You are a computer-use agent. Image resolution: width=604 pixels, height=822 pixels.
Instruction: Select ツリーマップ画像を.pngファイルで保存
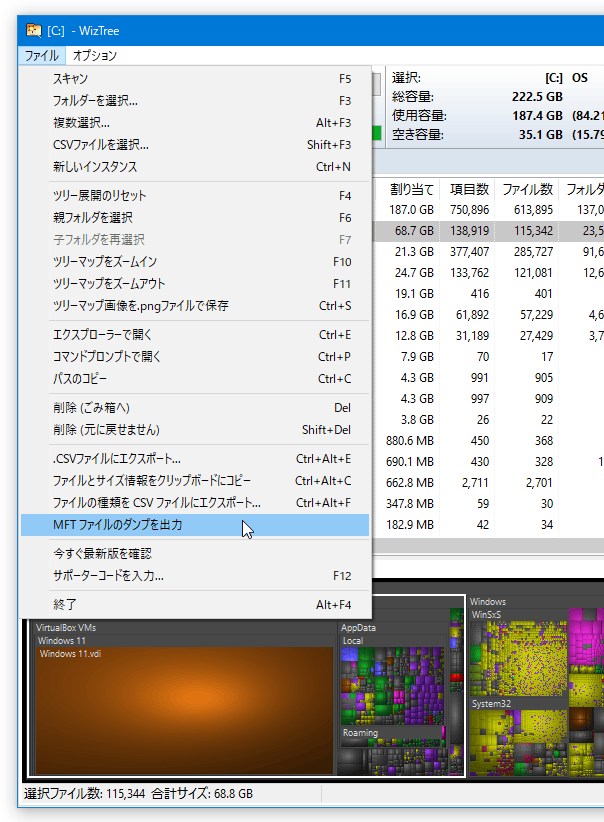coord(195,306)
